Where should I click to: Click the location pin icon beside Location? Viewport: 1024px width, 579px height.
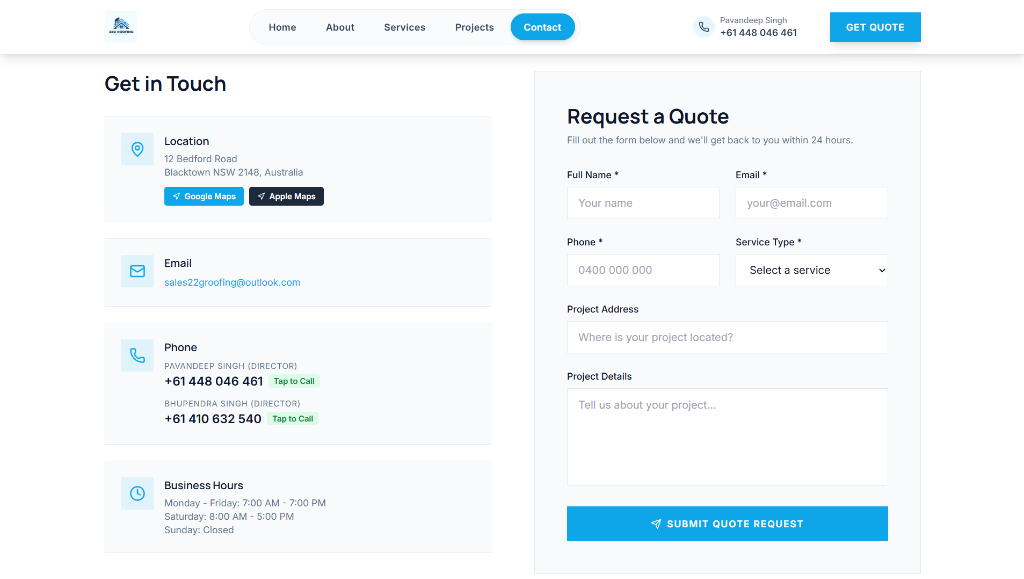coord(137,148)
